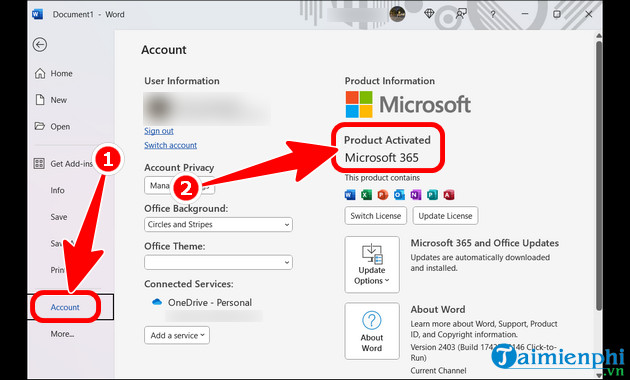The image size is (630, 380).
Task: Click the Microsoft 365 and Office Updates heading
Action: click(485, 243)
